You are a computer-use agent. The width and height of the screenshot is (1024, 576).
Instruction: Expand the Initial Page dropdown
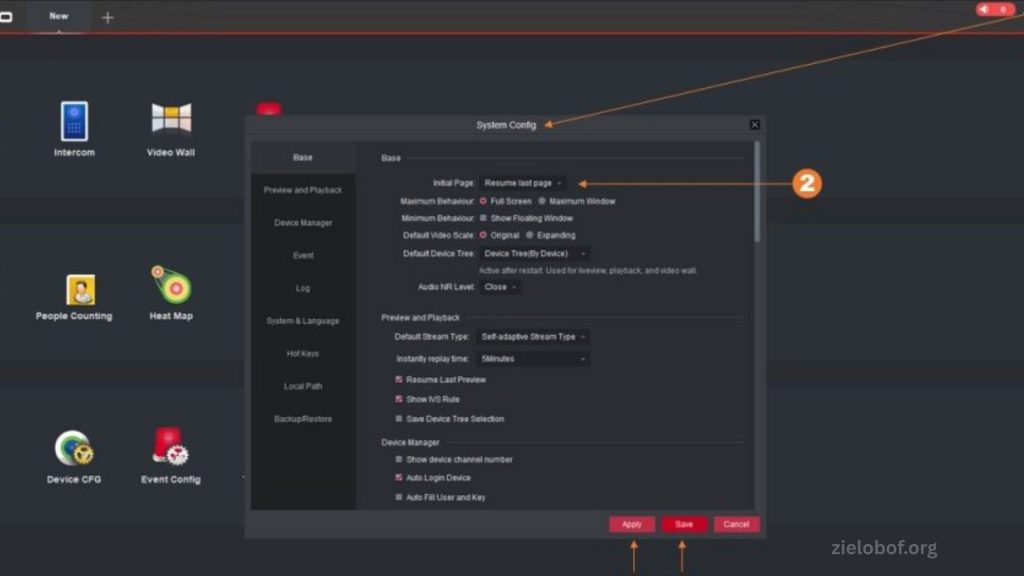[523, 183]
